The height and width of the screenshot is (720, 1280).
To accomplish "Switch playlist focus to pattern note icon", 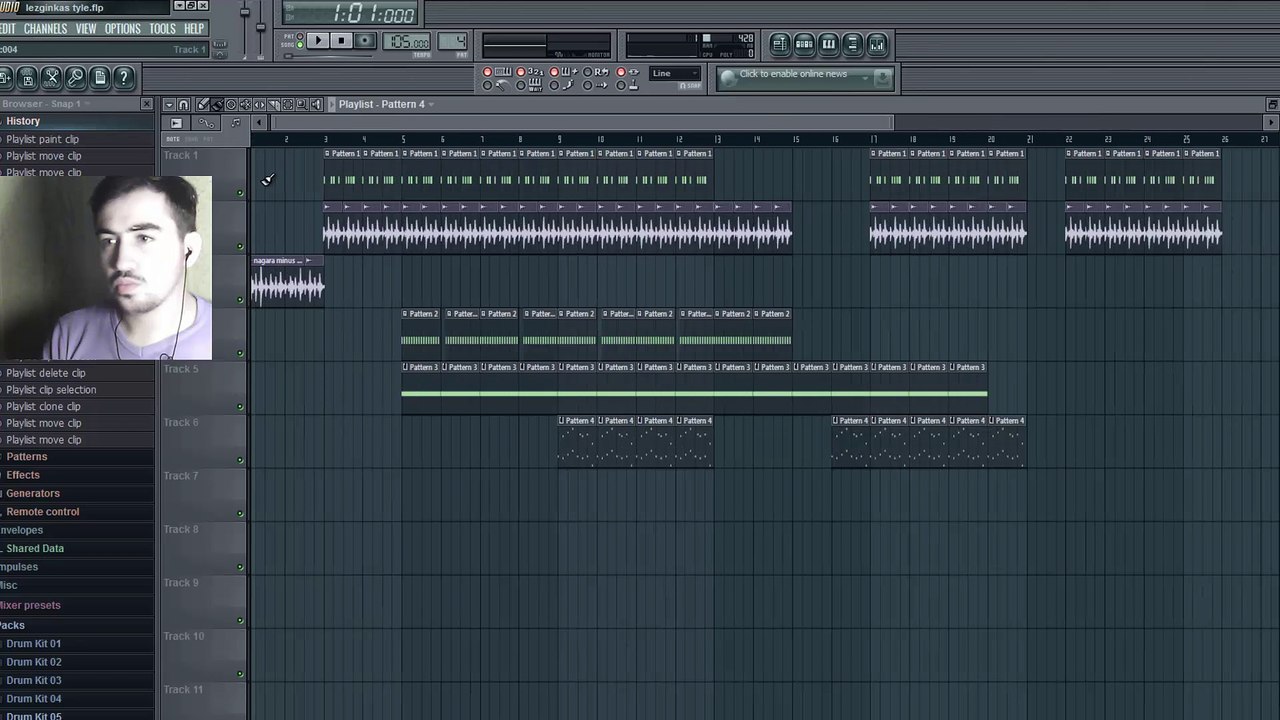I will coord(235,122).
